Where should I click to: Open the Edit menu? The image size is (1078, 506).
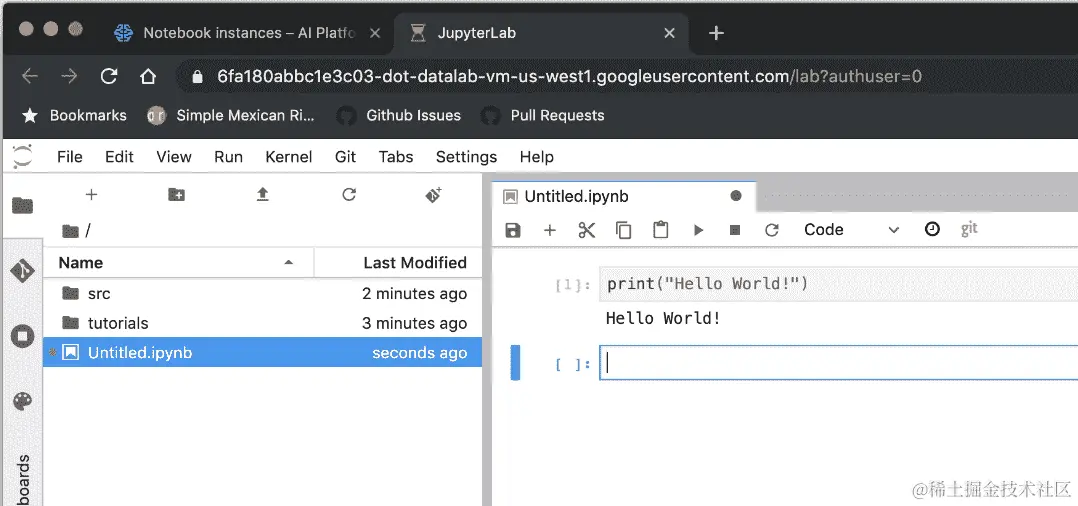[119, 157]
